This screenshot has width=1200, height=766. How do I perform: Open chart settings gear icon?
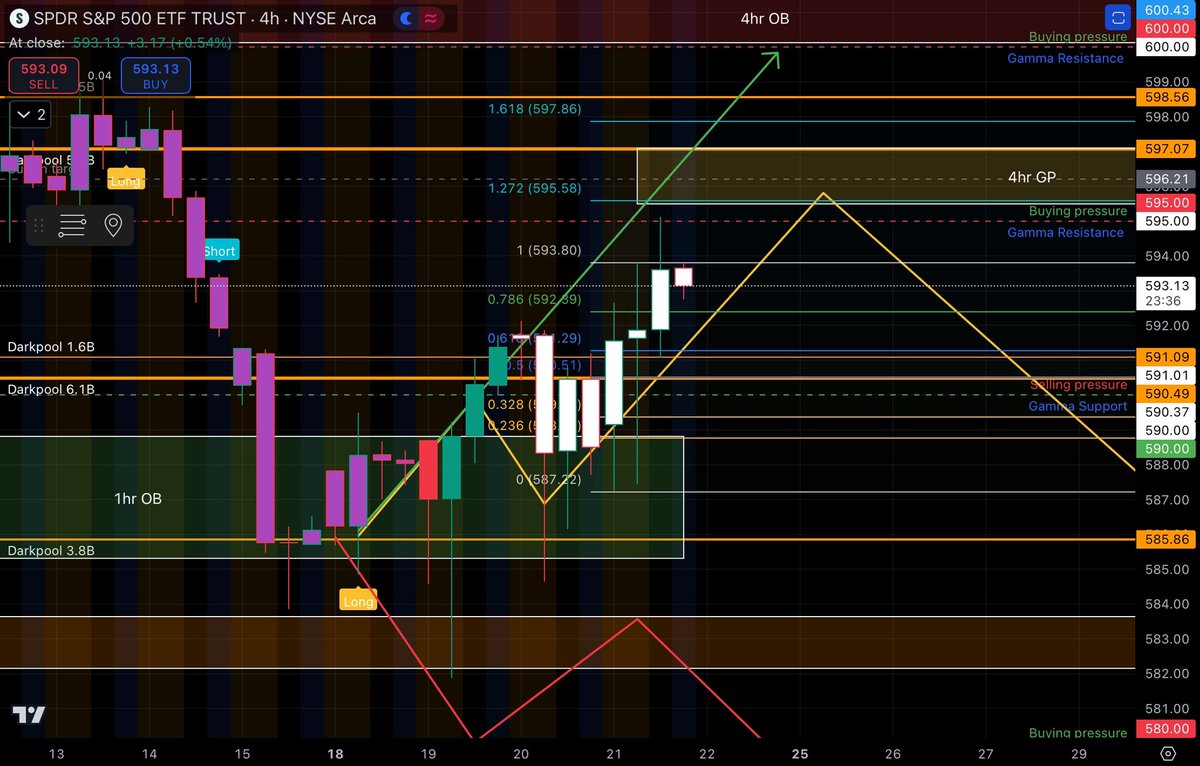pyautogui.click(x=1168, y=752)
